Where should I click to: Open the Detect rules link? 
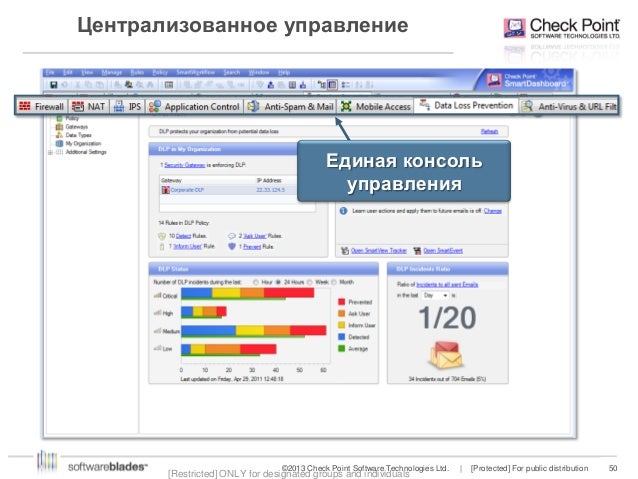(184, 236)
